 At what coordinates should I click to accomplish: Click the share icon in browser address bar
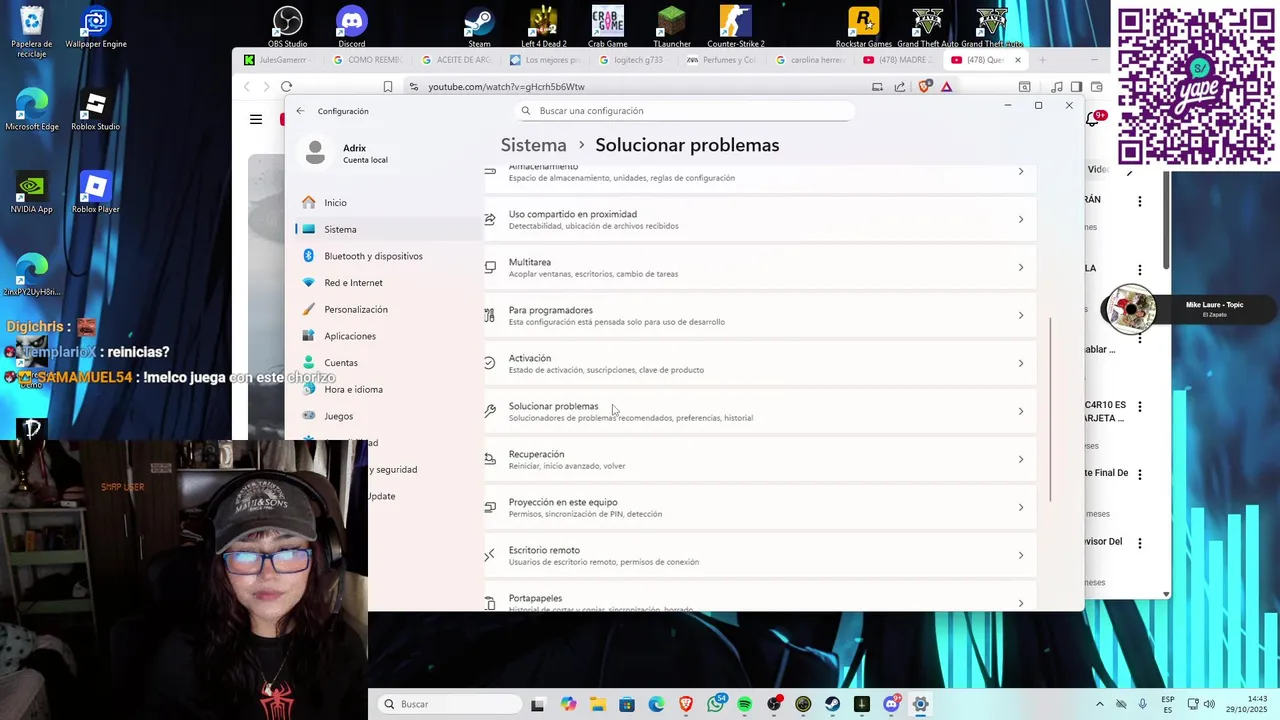pos(900,87)
